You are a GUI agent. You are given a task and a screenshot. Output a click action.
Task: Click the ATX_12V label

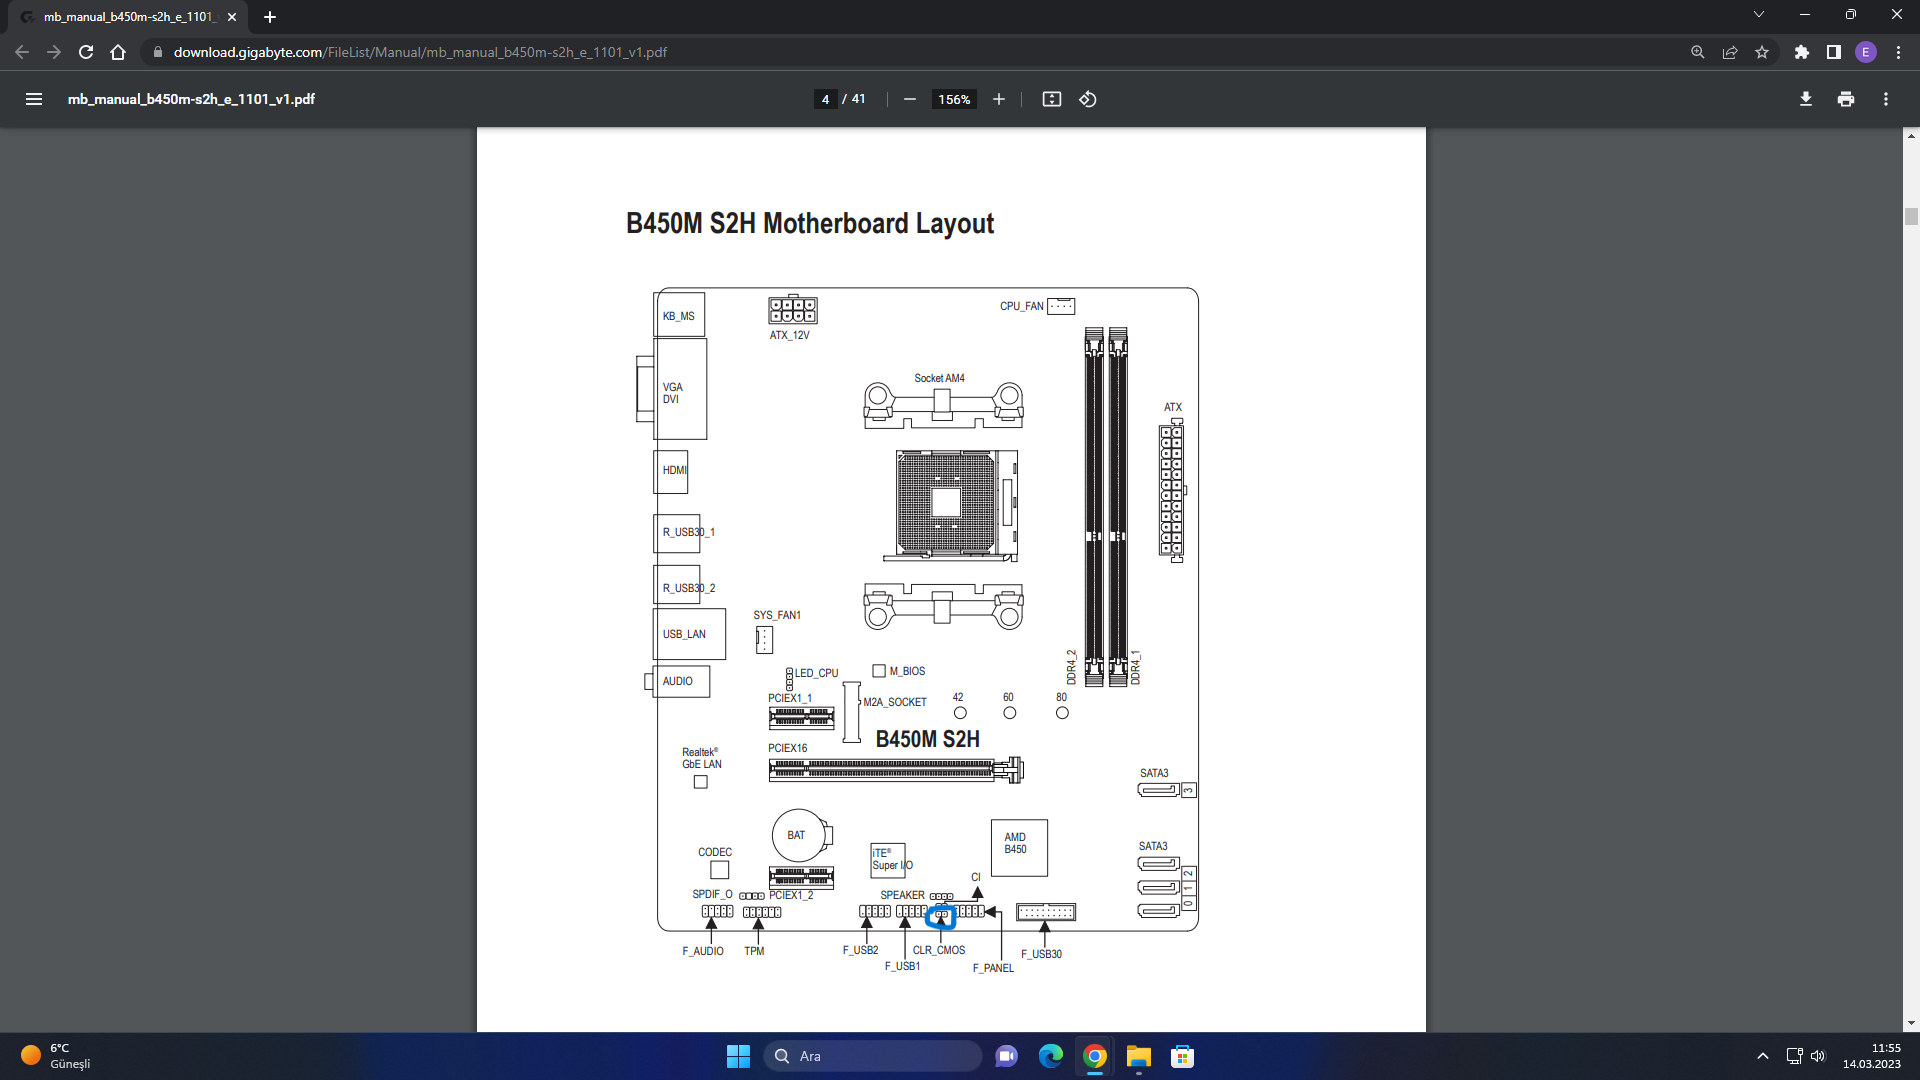pyautogui.click(x=789, y=335)
